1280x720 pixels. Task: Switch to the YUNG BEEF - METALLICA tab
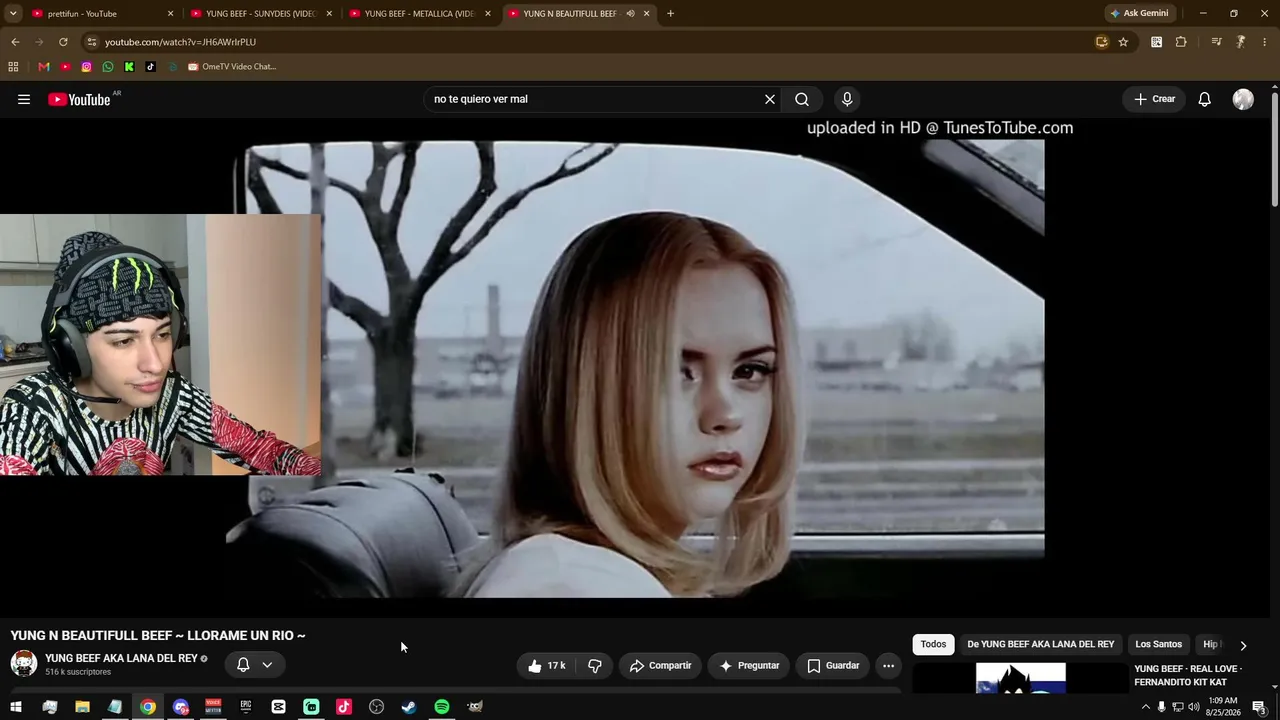coord(418,14)
